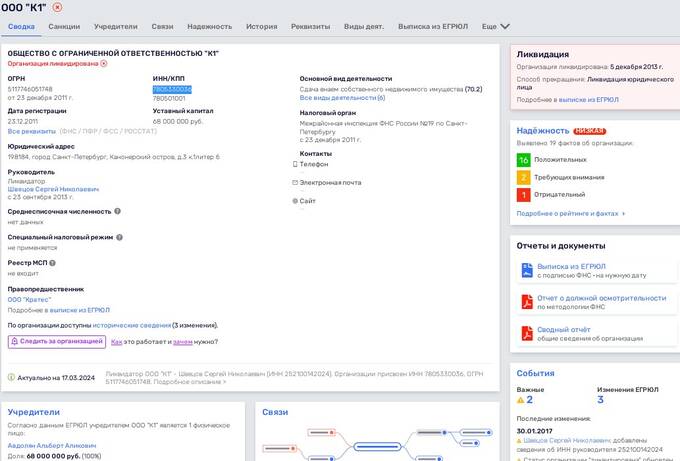Open the Все виды деятельности (6) link
This screenshot has height=461, width=680.
point(342,98)
